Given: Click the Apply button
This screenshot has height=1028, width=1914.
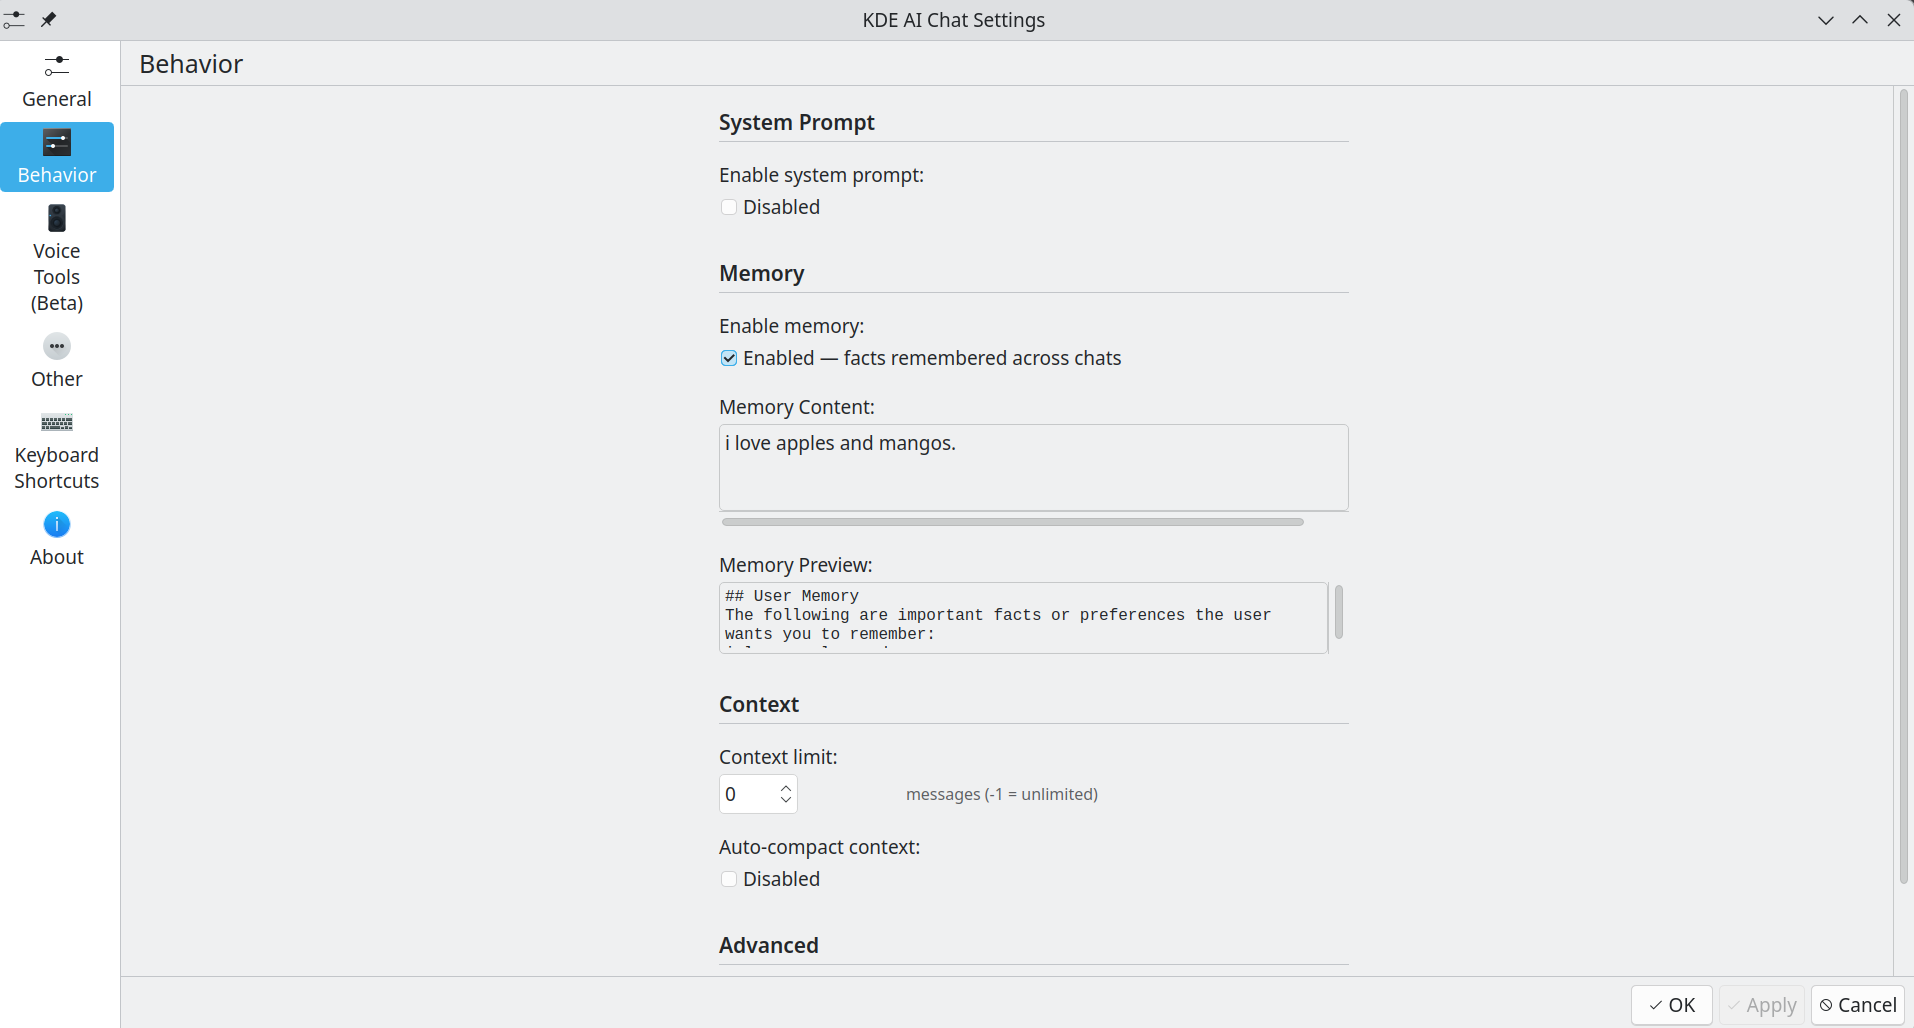Looking at the screenshot, I should [x=1762, y=1005].
